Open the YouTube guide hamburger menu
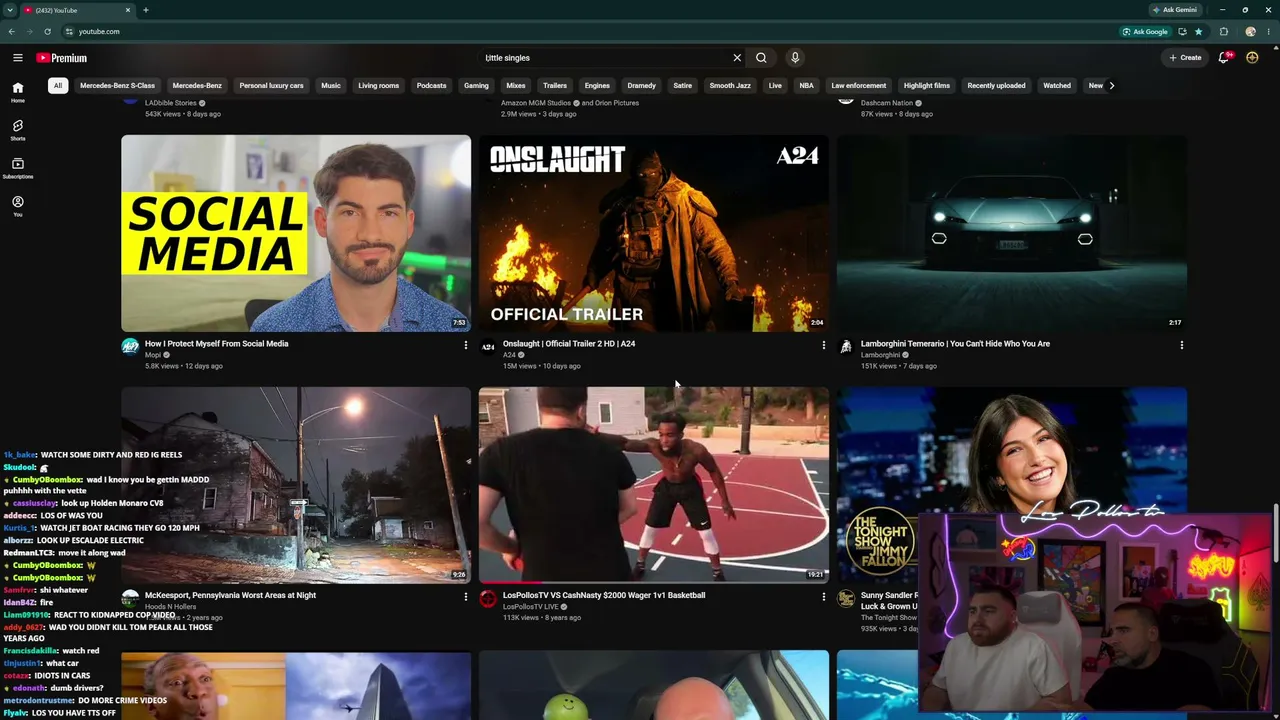 pos(18,58)
